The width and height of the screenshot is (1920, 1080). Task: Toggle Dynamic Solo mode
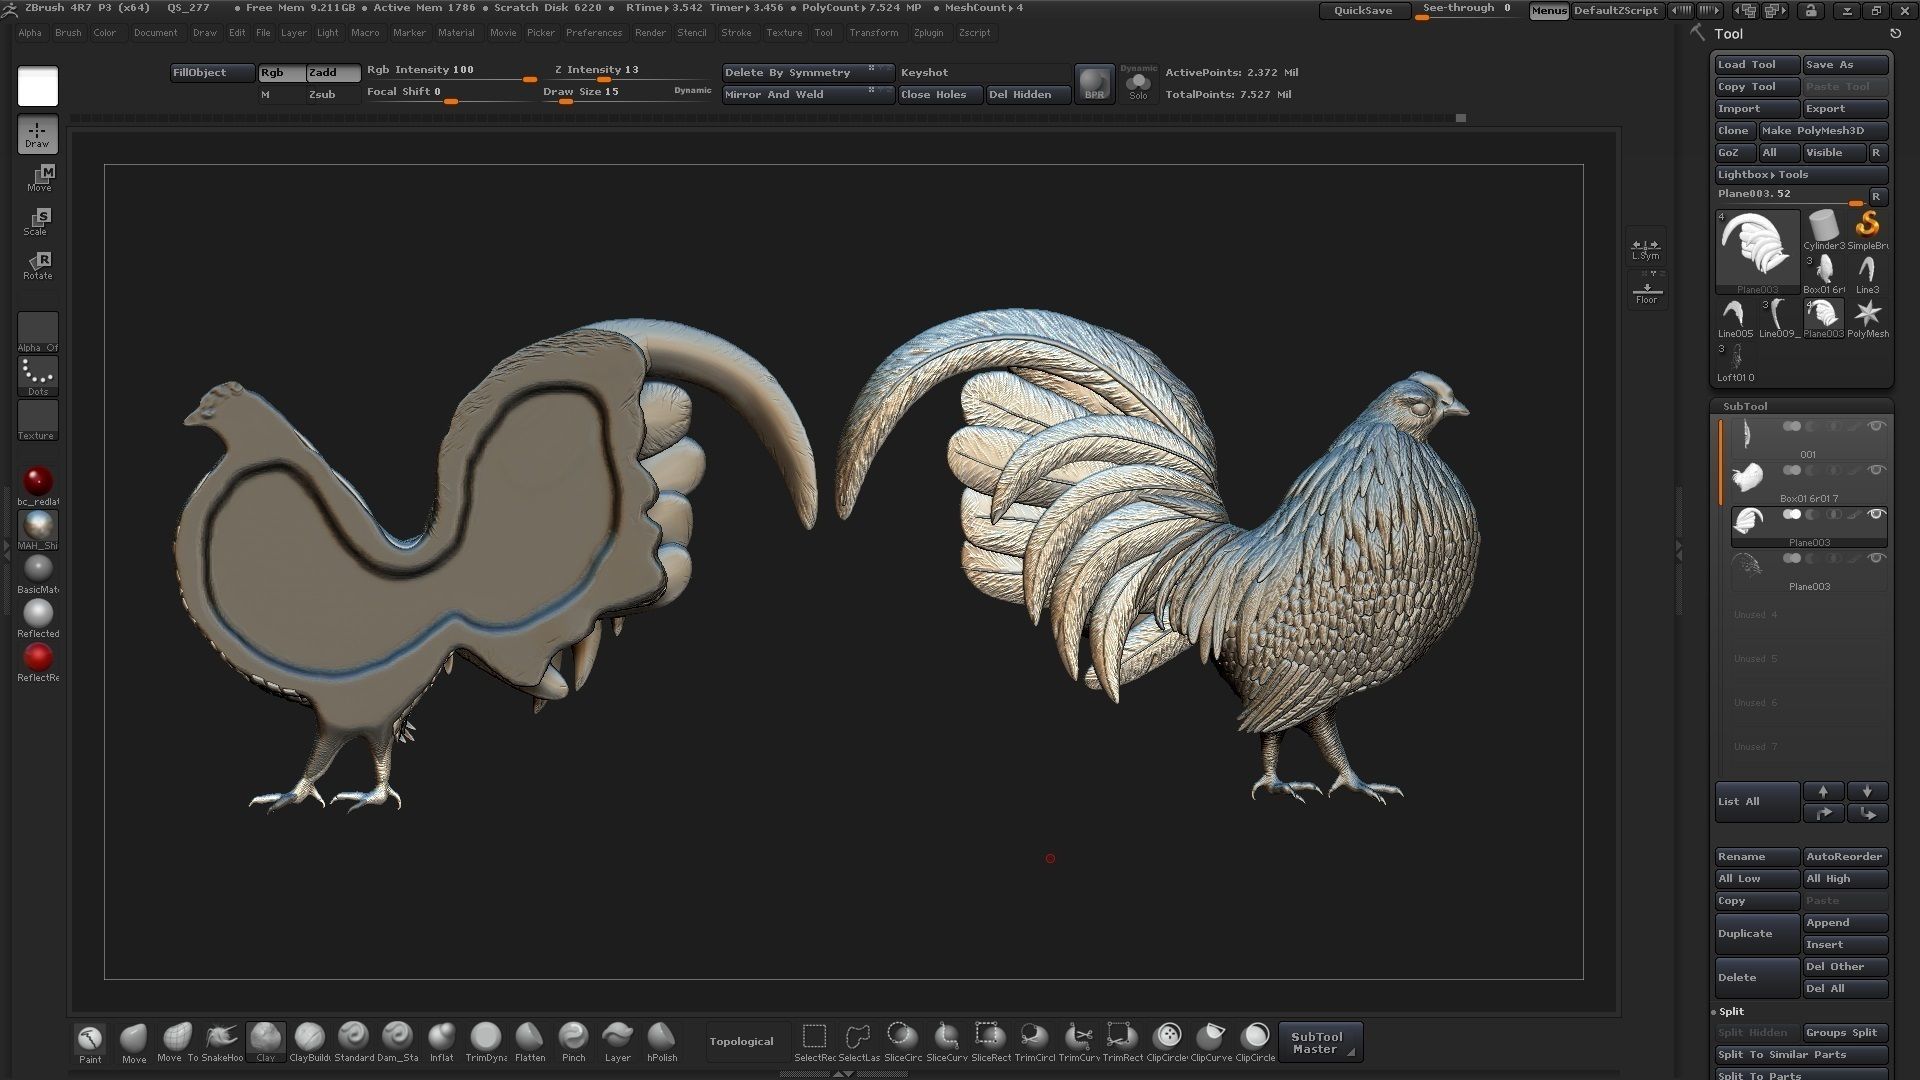1138,83
